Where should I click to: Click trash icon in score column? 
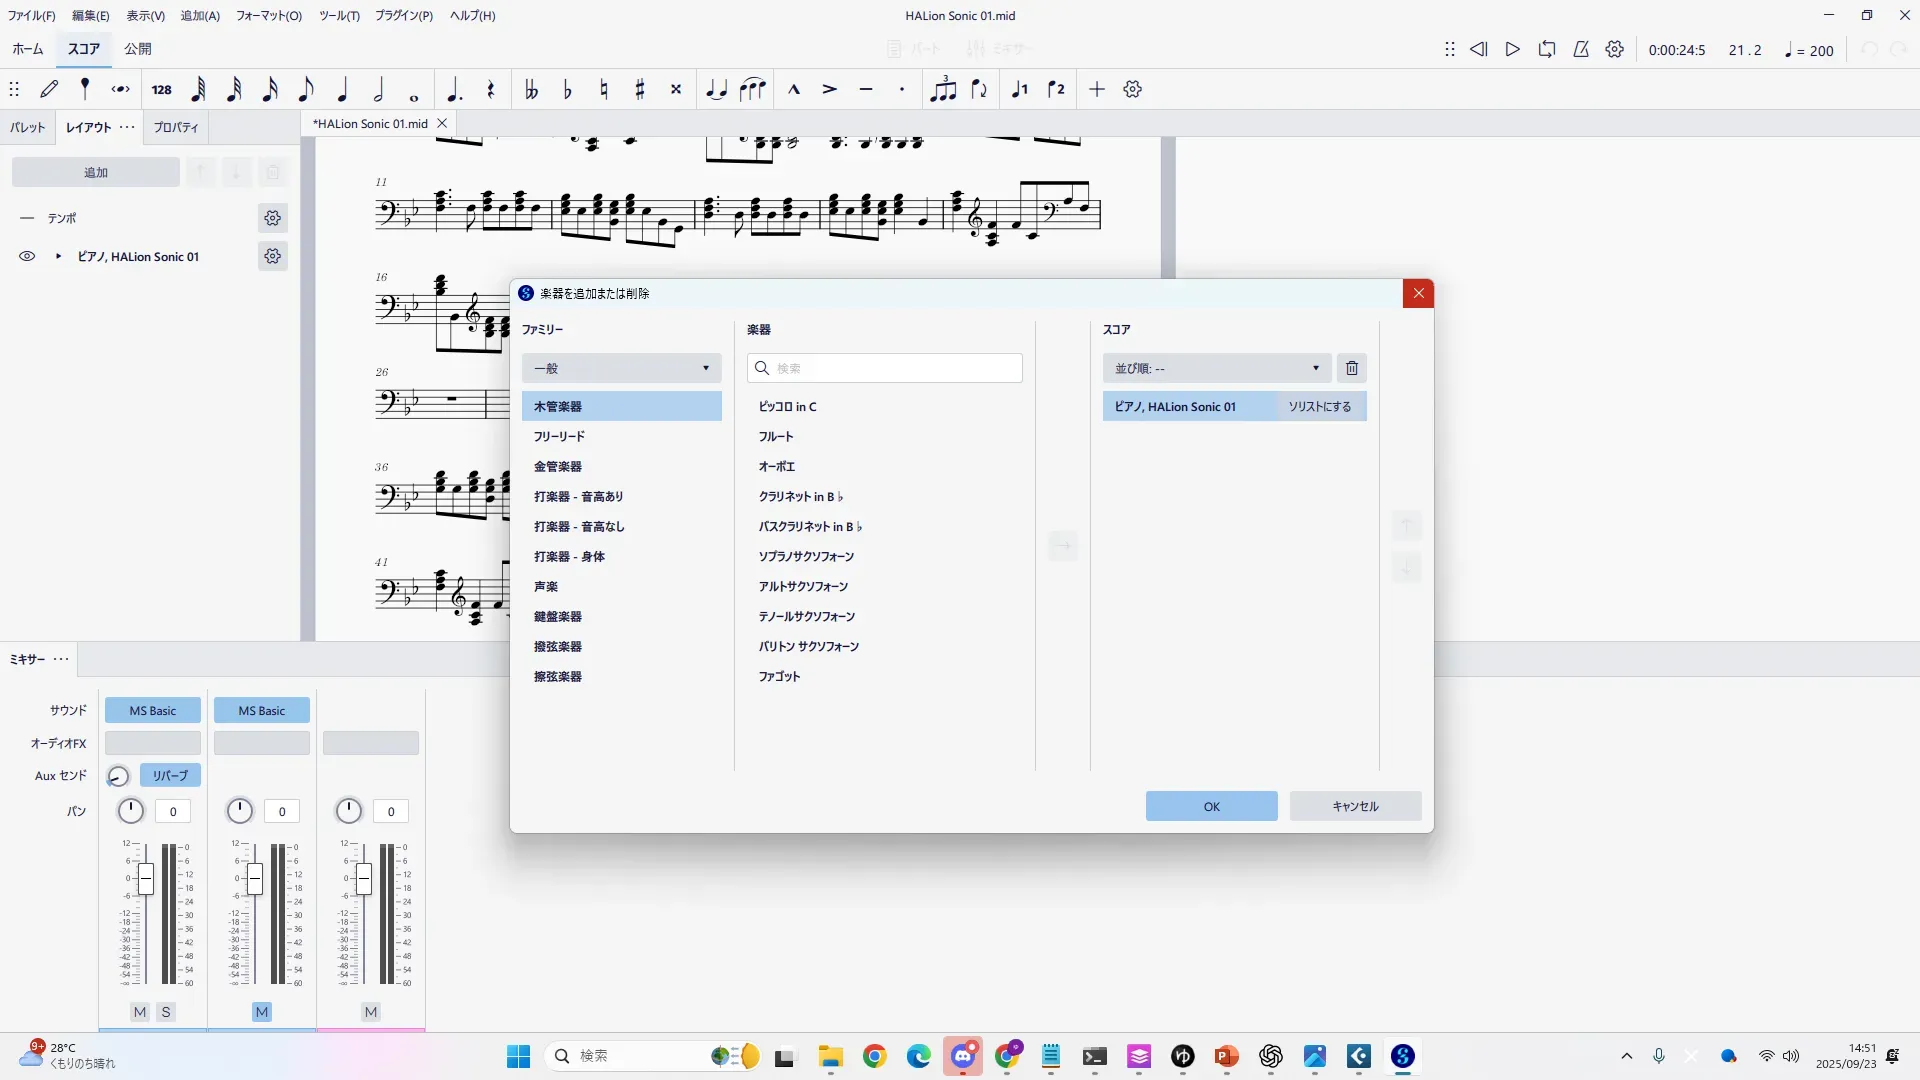(1352, 368)
